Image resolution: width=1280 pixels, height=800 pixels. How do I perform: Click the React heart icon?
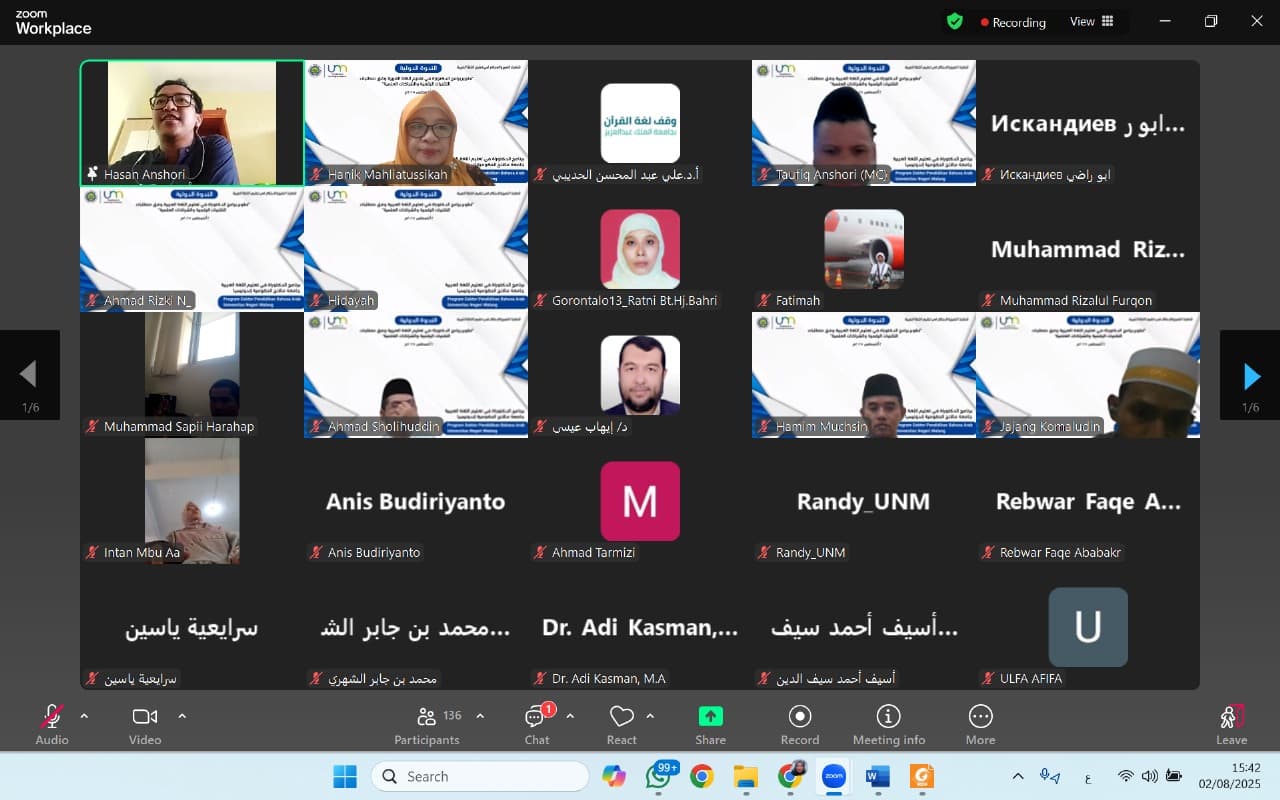click(x=621, y=717)
